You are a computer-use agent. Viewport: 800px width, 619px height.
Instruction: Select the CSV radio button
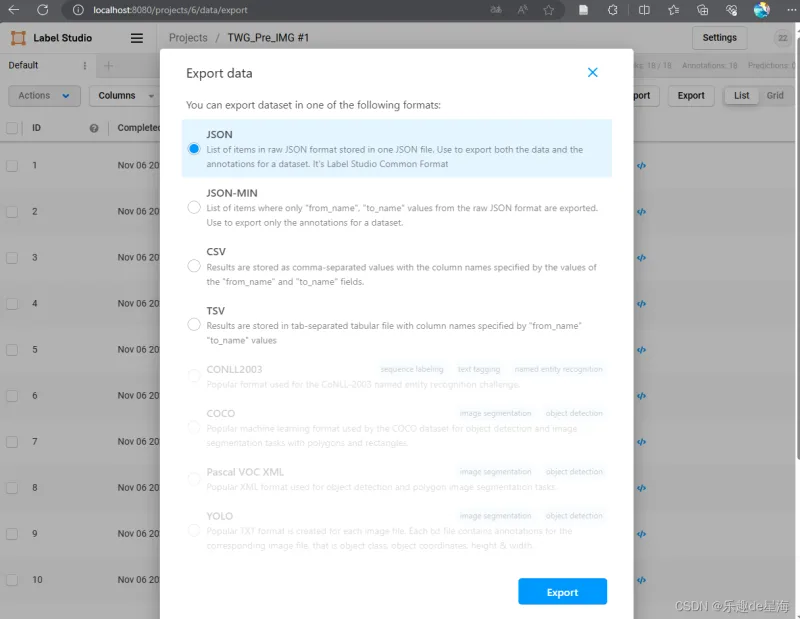tap(194, 266)
